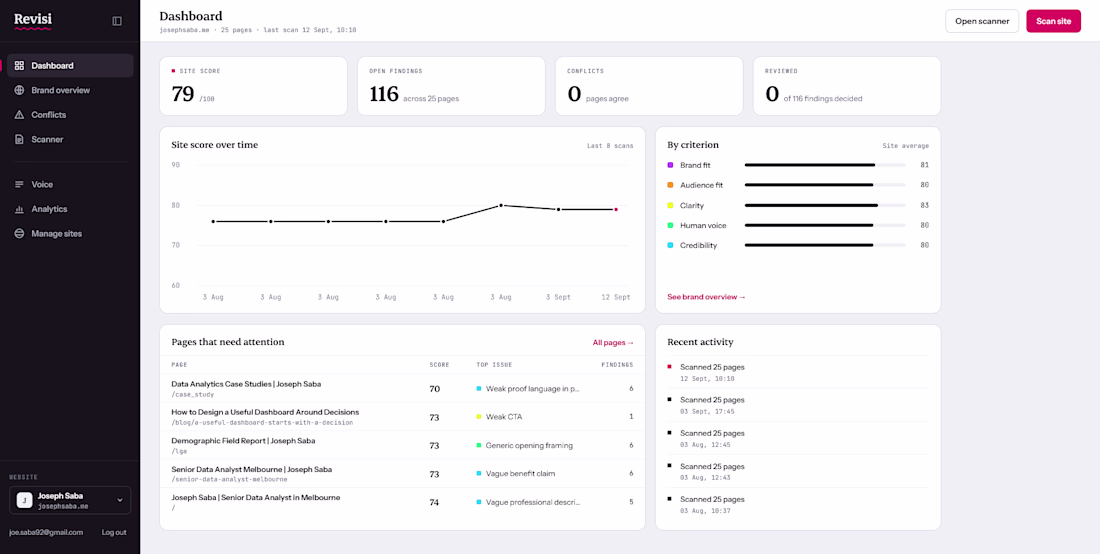
Task: Click the Clarity progress bar
Action: pos(824,205)
